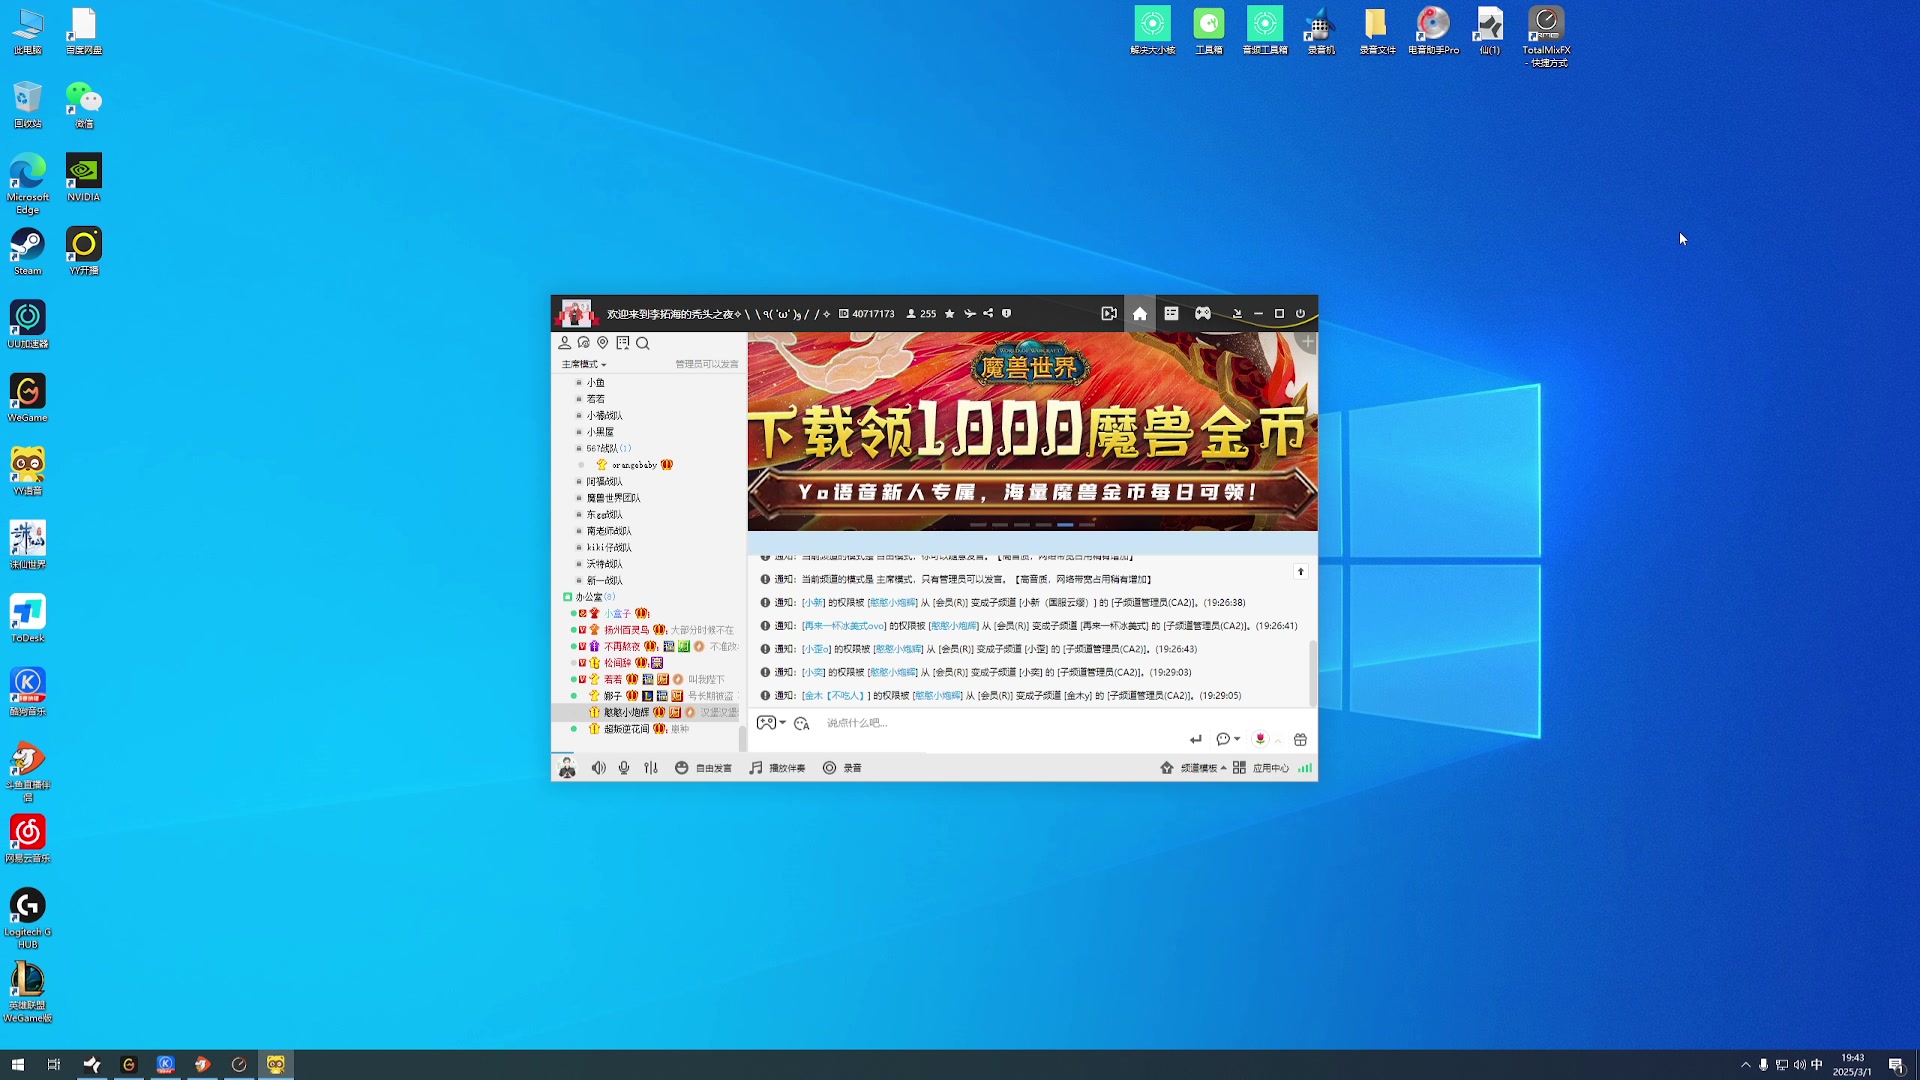Open the bulletin board icon
The width and height of the screenshot is (1920, 1080).
tap(623, 343)
